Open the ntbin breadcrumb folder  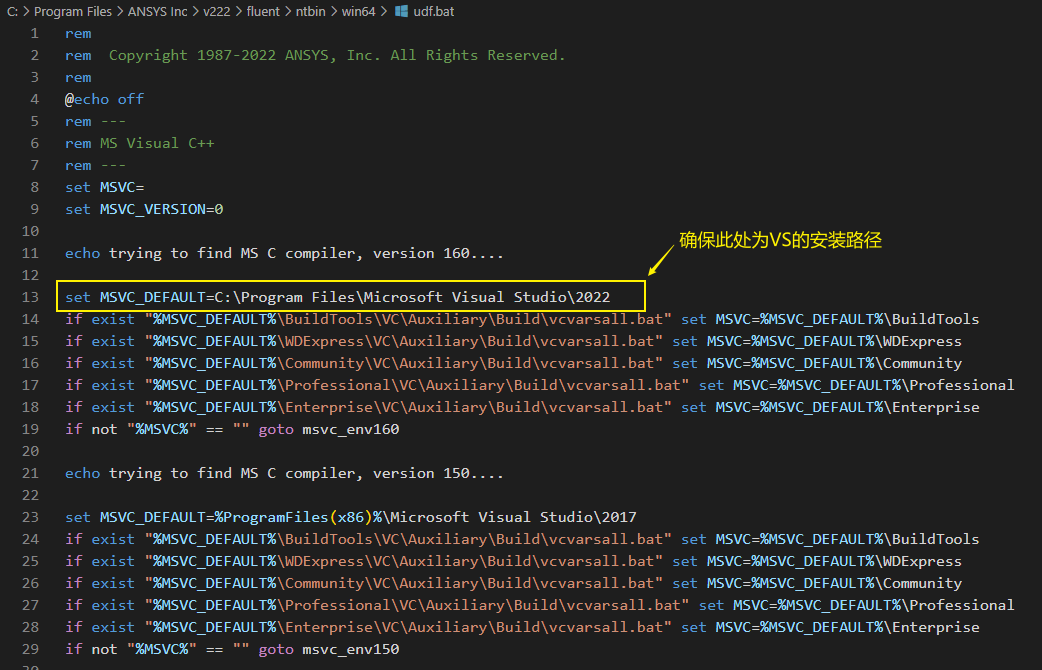coord(310,11)
